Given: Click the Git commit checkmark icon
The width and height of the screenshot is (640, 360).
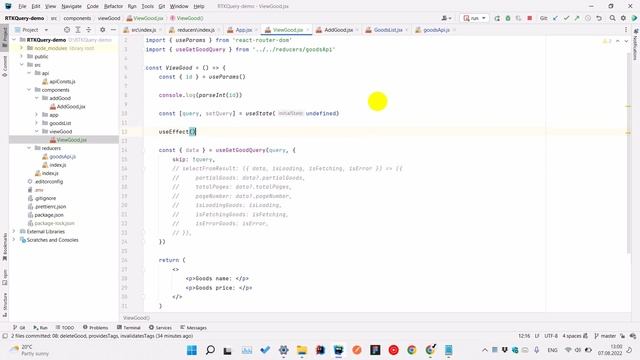Looking at the screenshot, I should click(567, 18).
